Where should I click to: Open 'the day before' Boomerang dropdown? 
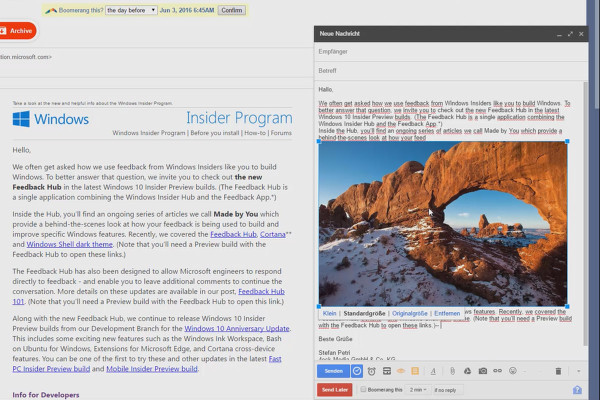point(131,10)
